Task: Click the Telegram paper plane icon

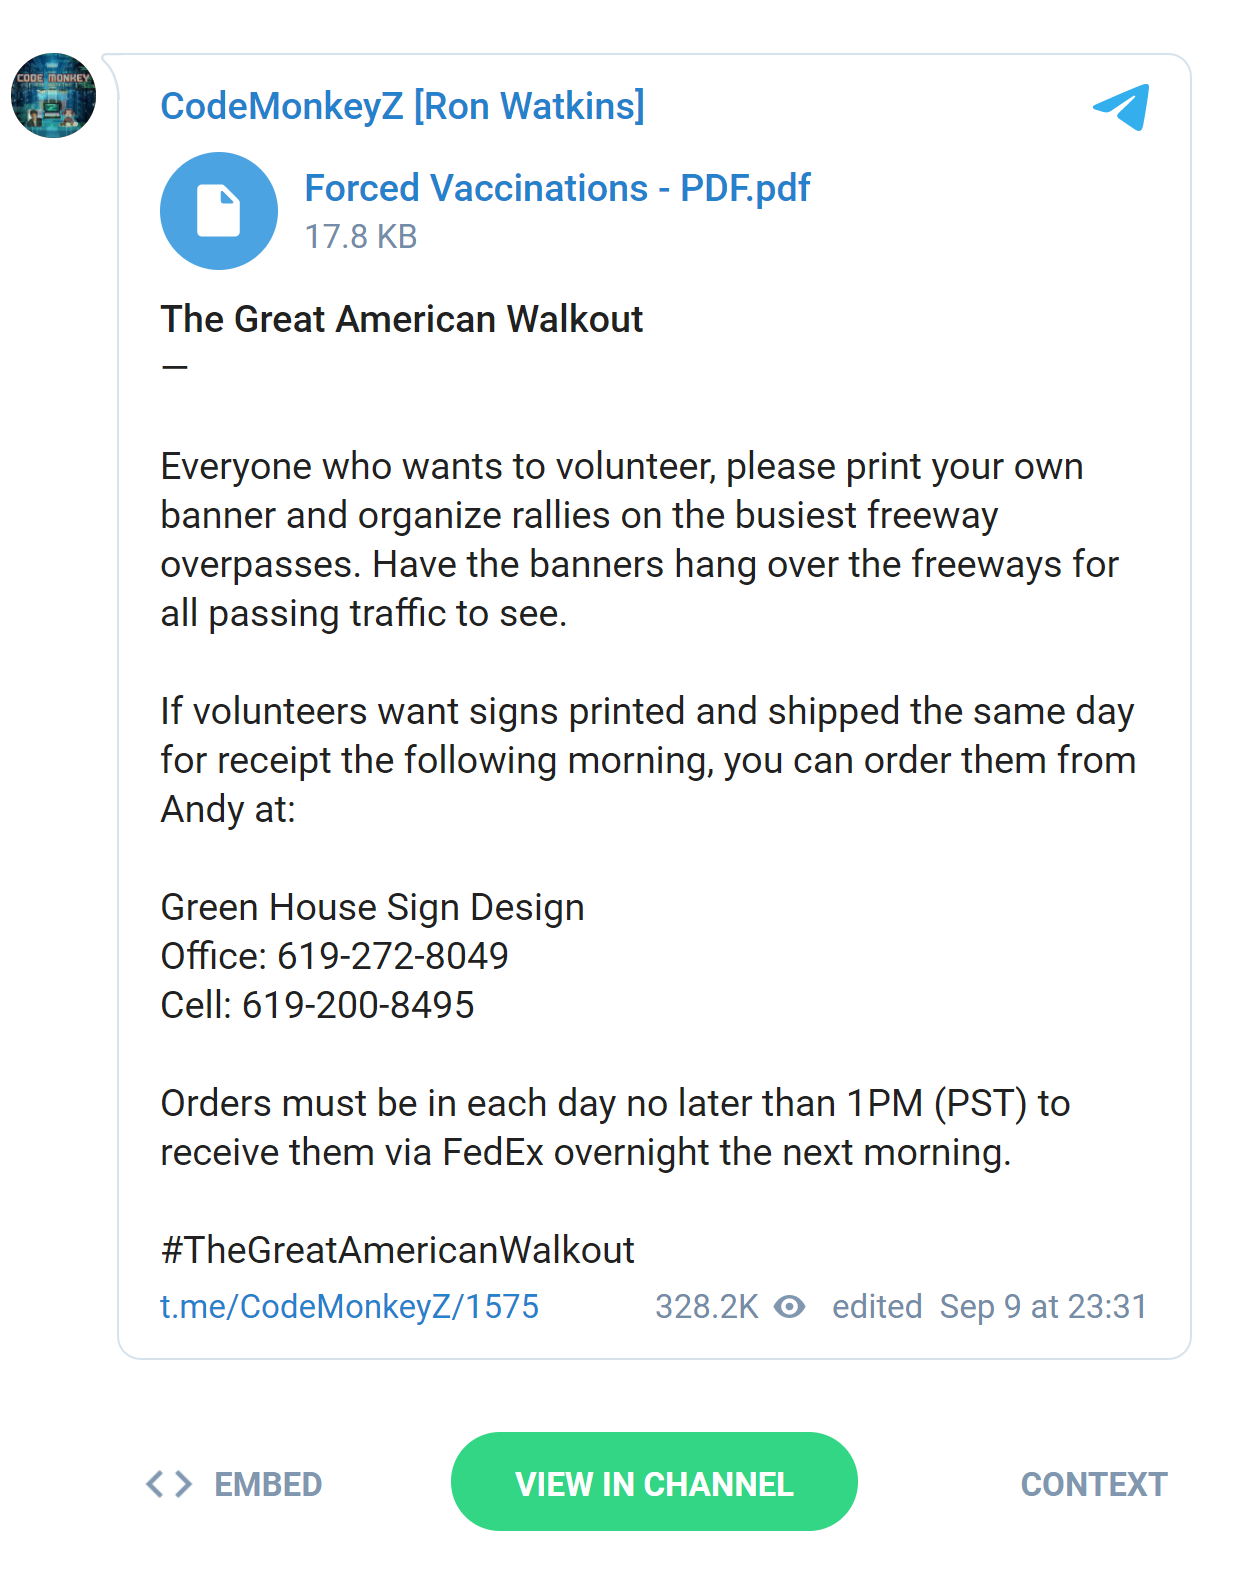Action: [1122, 106]
